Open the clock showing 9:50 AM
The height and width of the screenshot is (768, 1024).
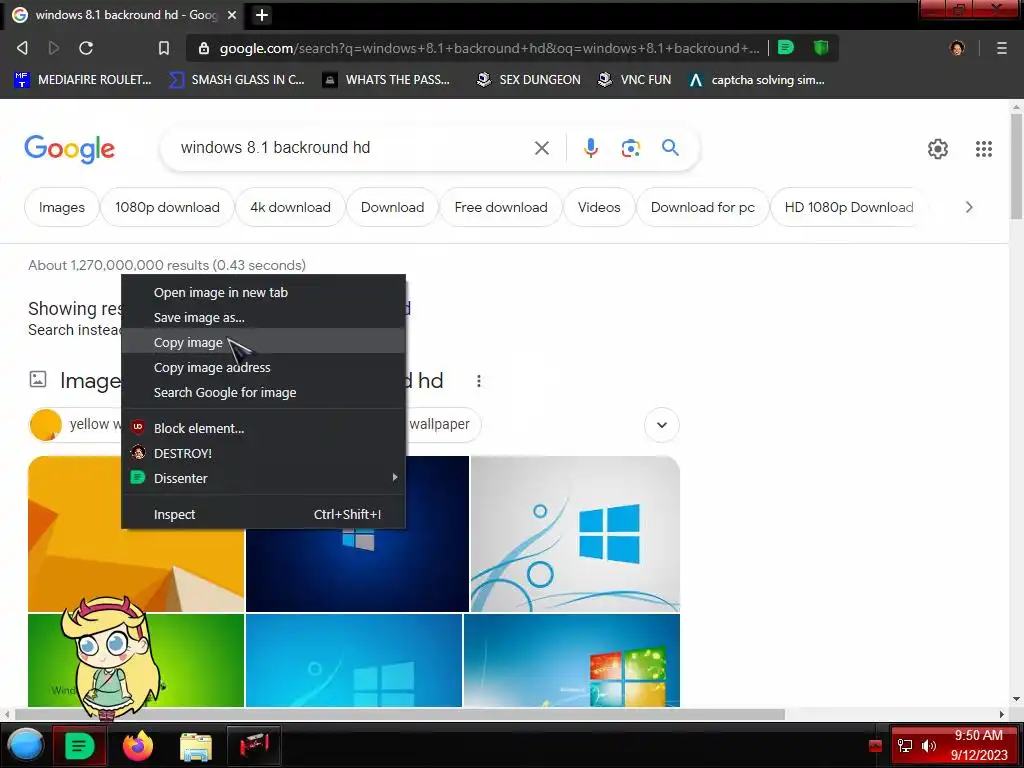coord(978,745)
